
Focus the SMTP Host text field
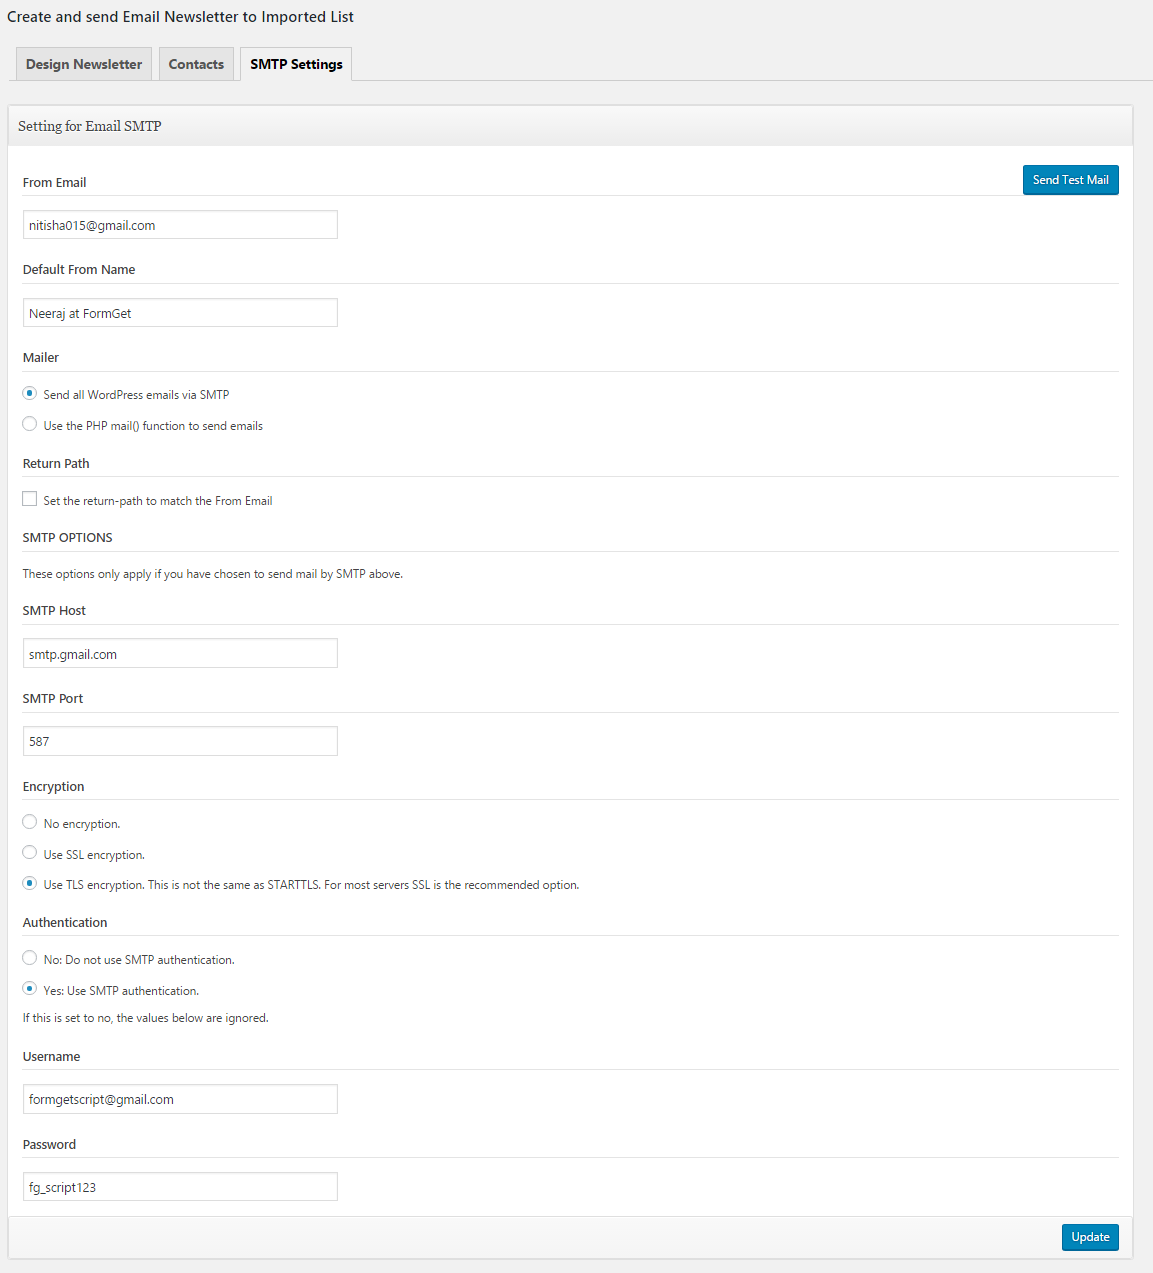pyautogui.click(x=180, y=654)
